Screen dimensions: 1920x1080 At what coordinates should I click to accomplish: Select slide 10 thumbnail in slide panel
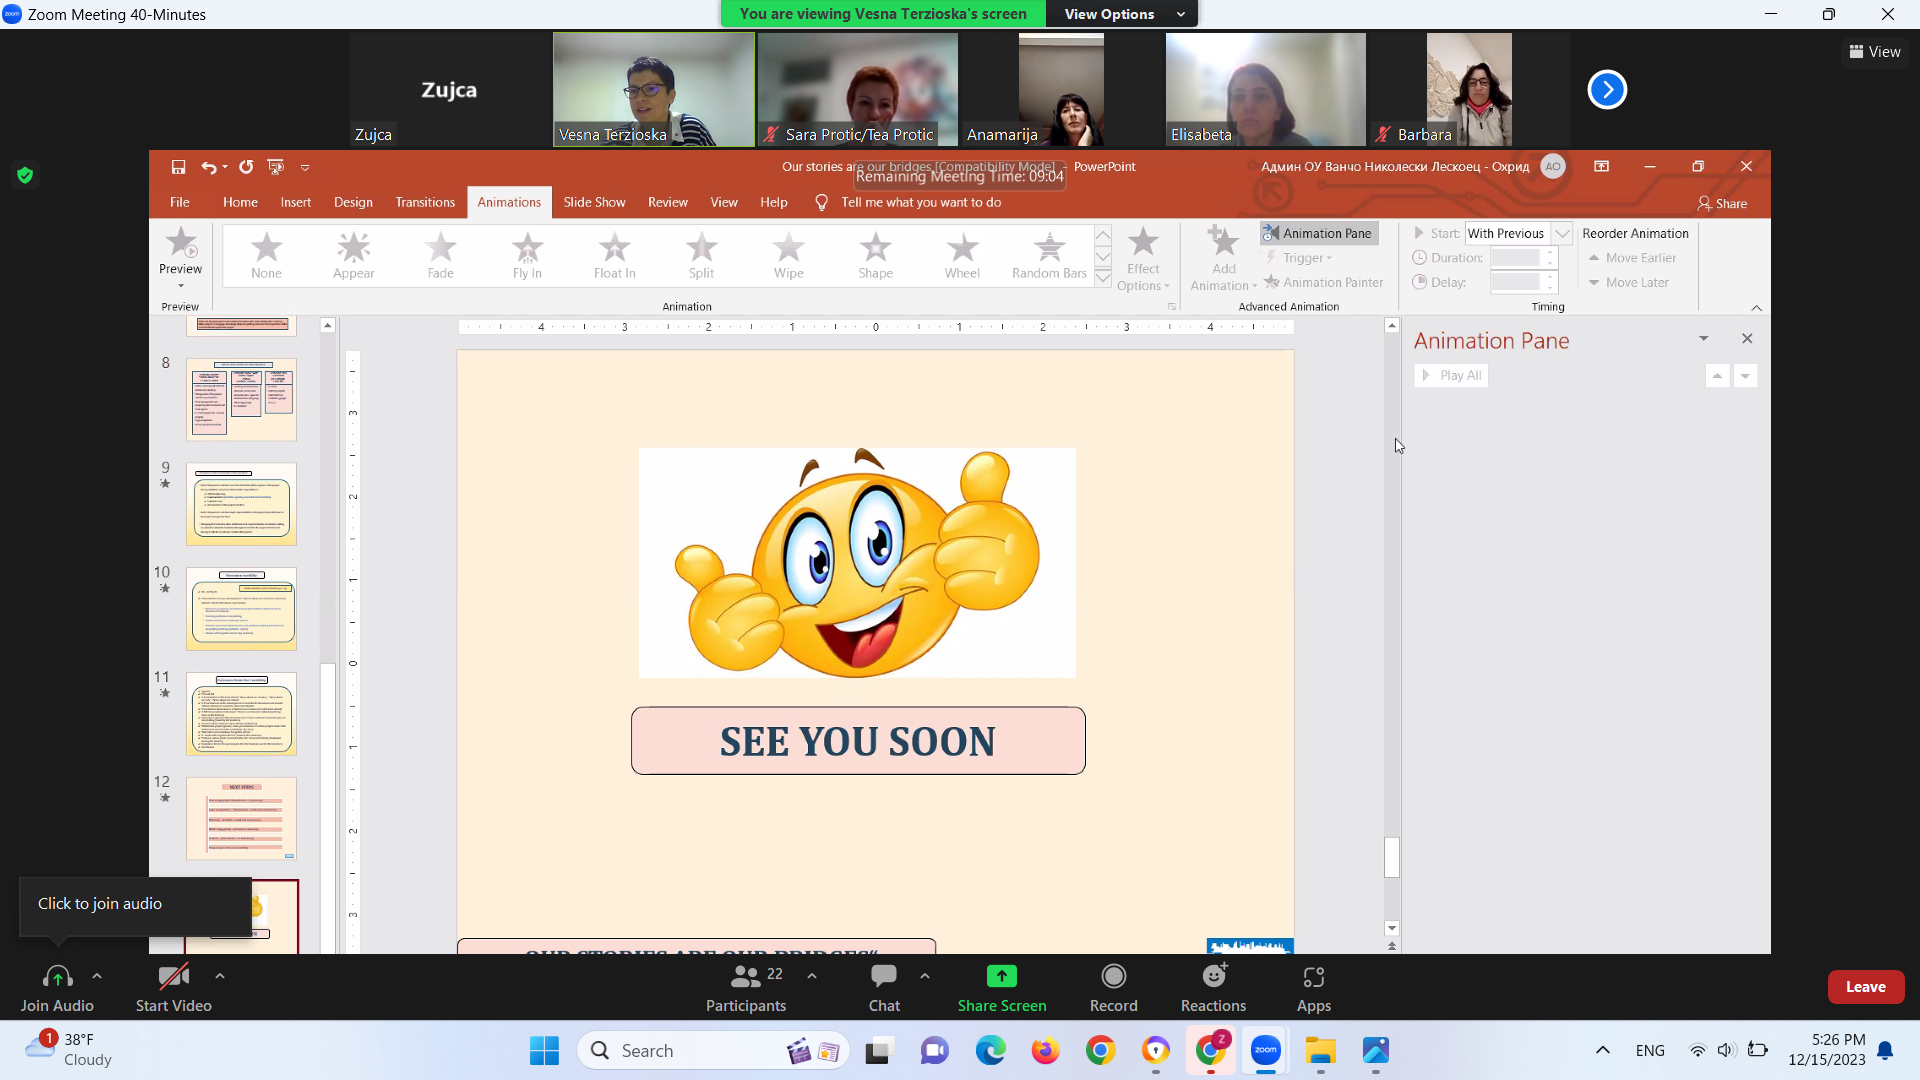(241, 609)
